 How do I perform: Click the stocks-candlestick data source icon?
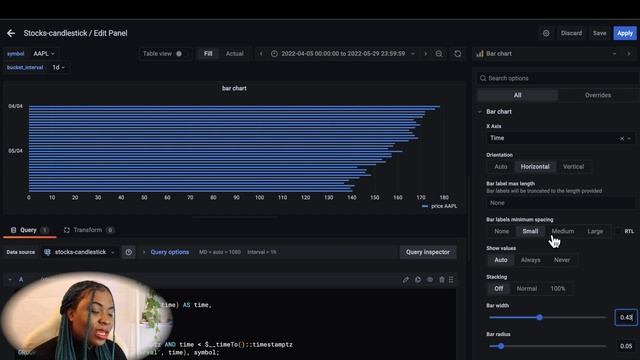click(x=47, y=252)
